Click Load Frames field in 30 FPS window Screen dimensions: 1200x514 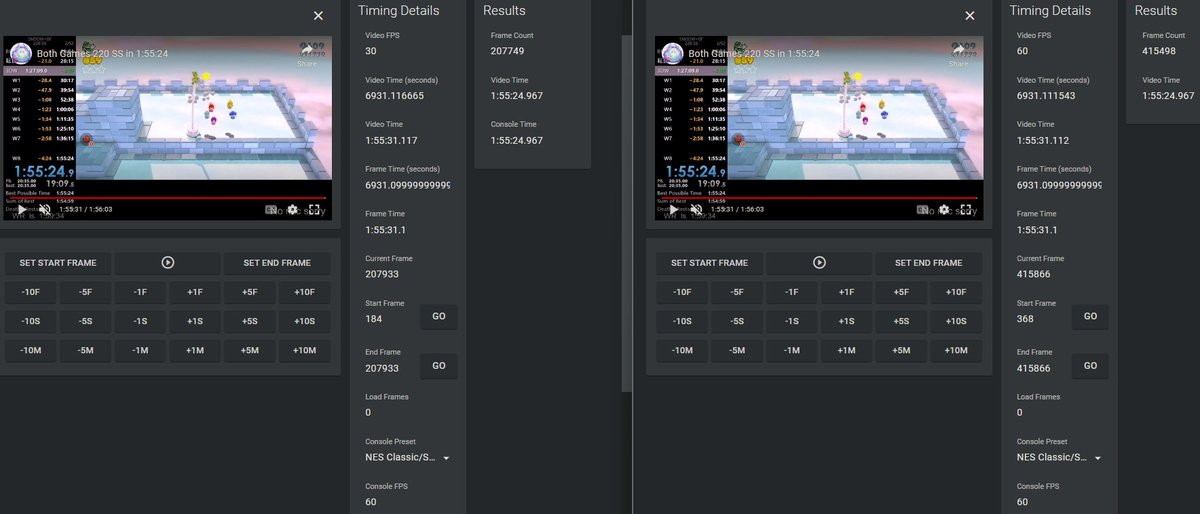pos(409,412)
